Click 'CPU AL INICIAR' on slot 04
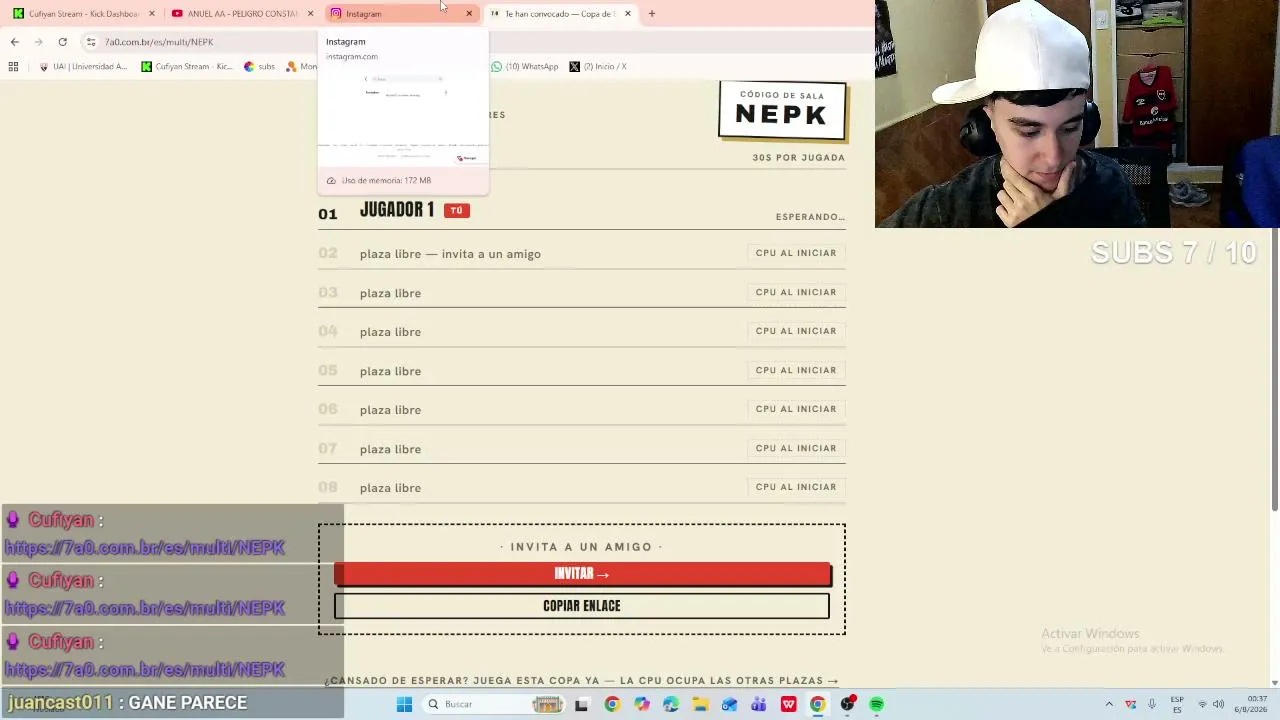The height and width of the screenshot is (720, 1280). [796, 331]
